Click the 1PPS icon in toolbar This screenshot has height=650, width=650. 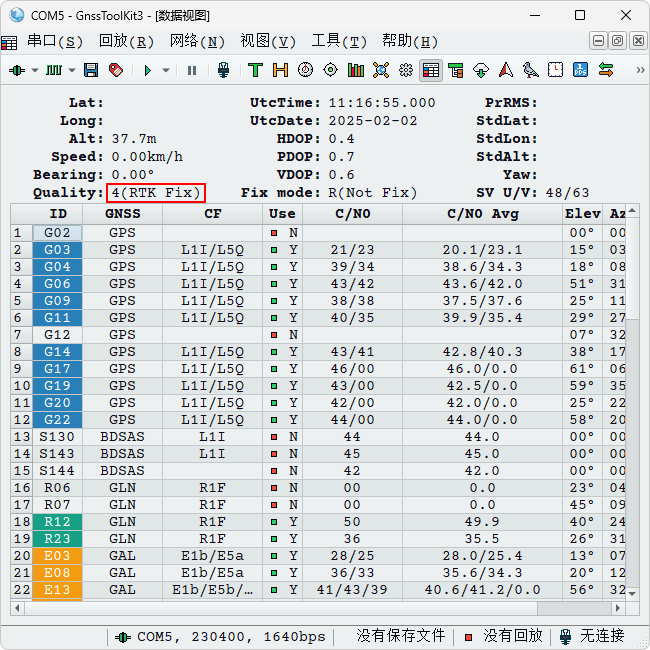click(x=581, y=70)
